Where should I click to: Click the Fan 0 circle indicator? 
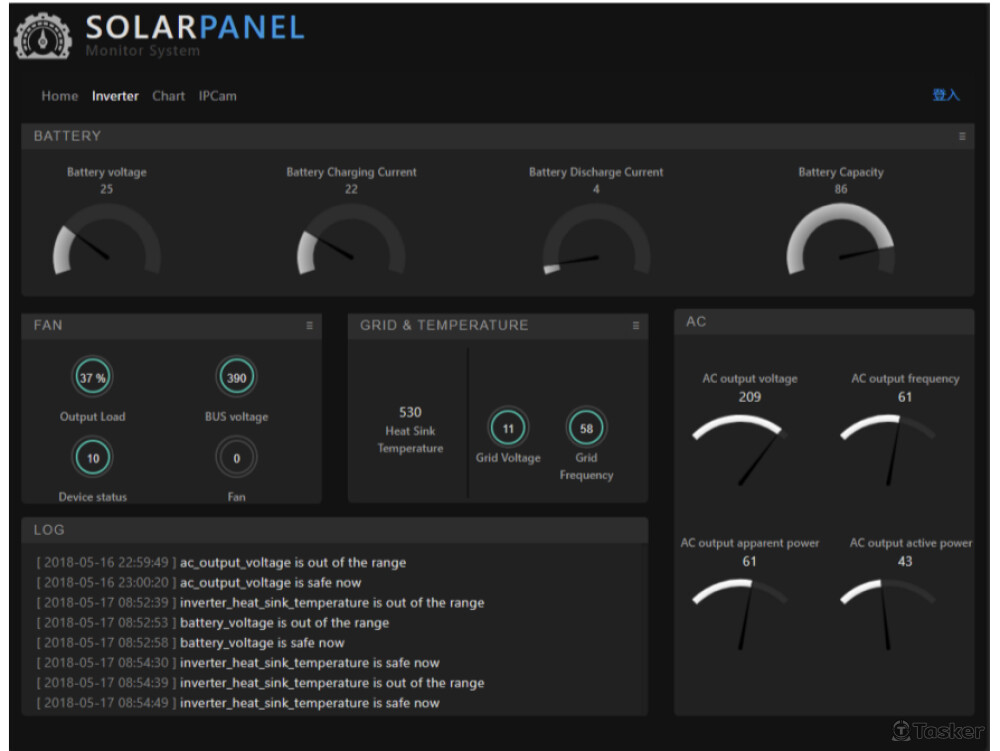pyautogui.click(x=237, y=458)
